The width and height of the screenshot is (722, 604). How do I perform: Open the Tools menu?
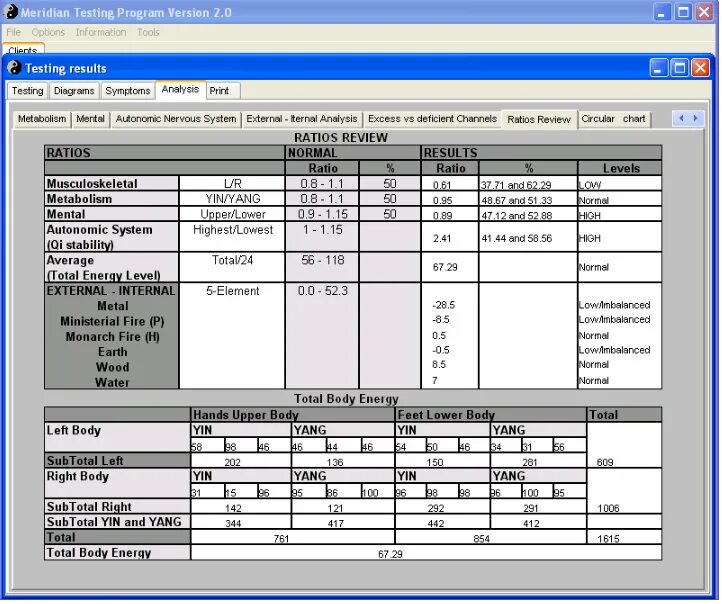click(148, 32)
